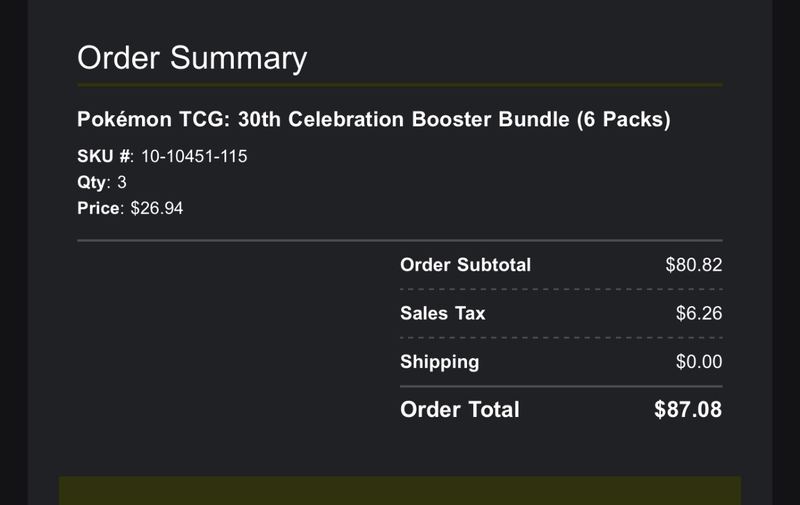Viewport: 800px width, 505px height.
Task: Click the Order Summary heading
Action: (192, 58)
